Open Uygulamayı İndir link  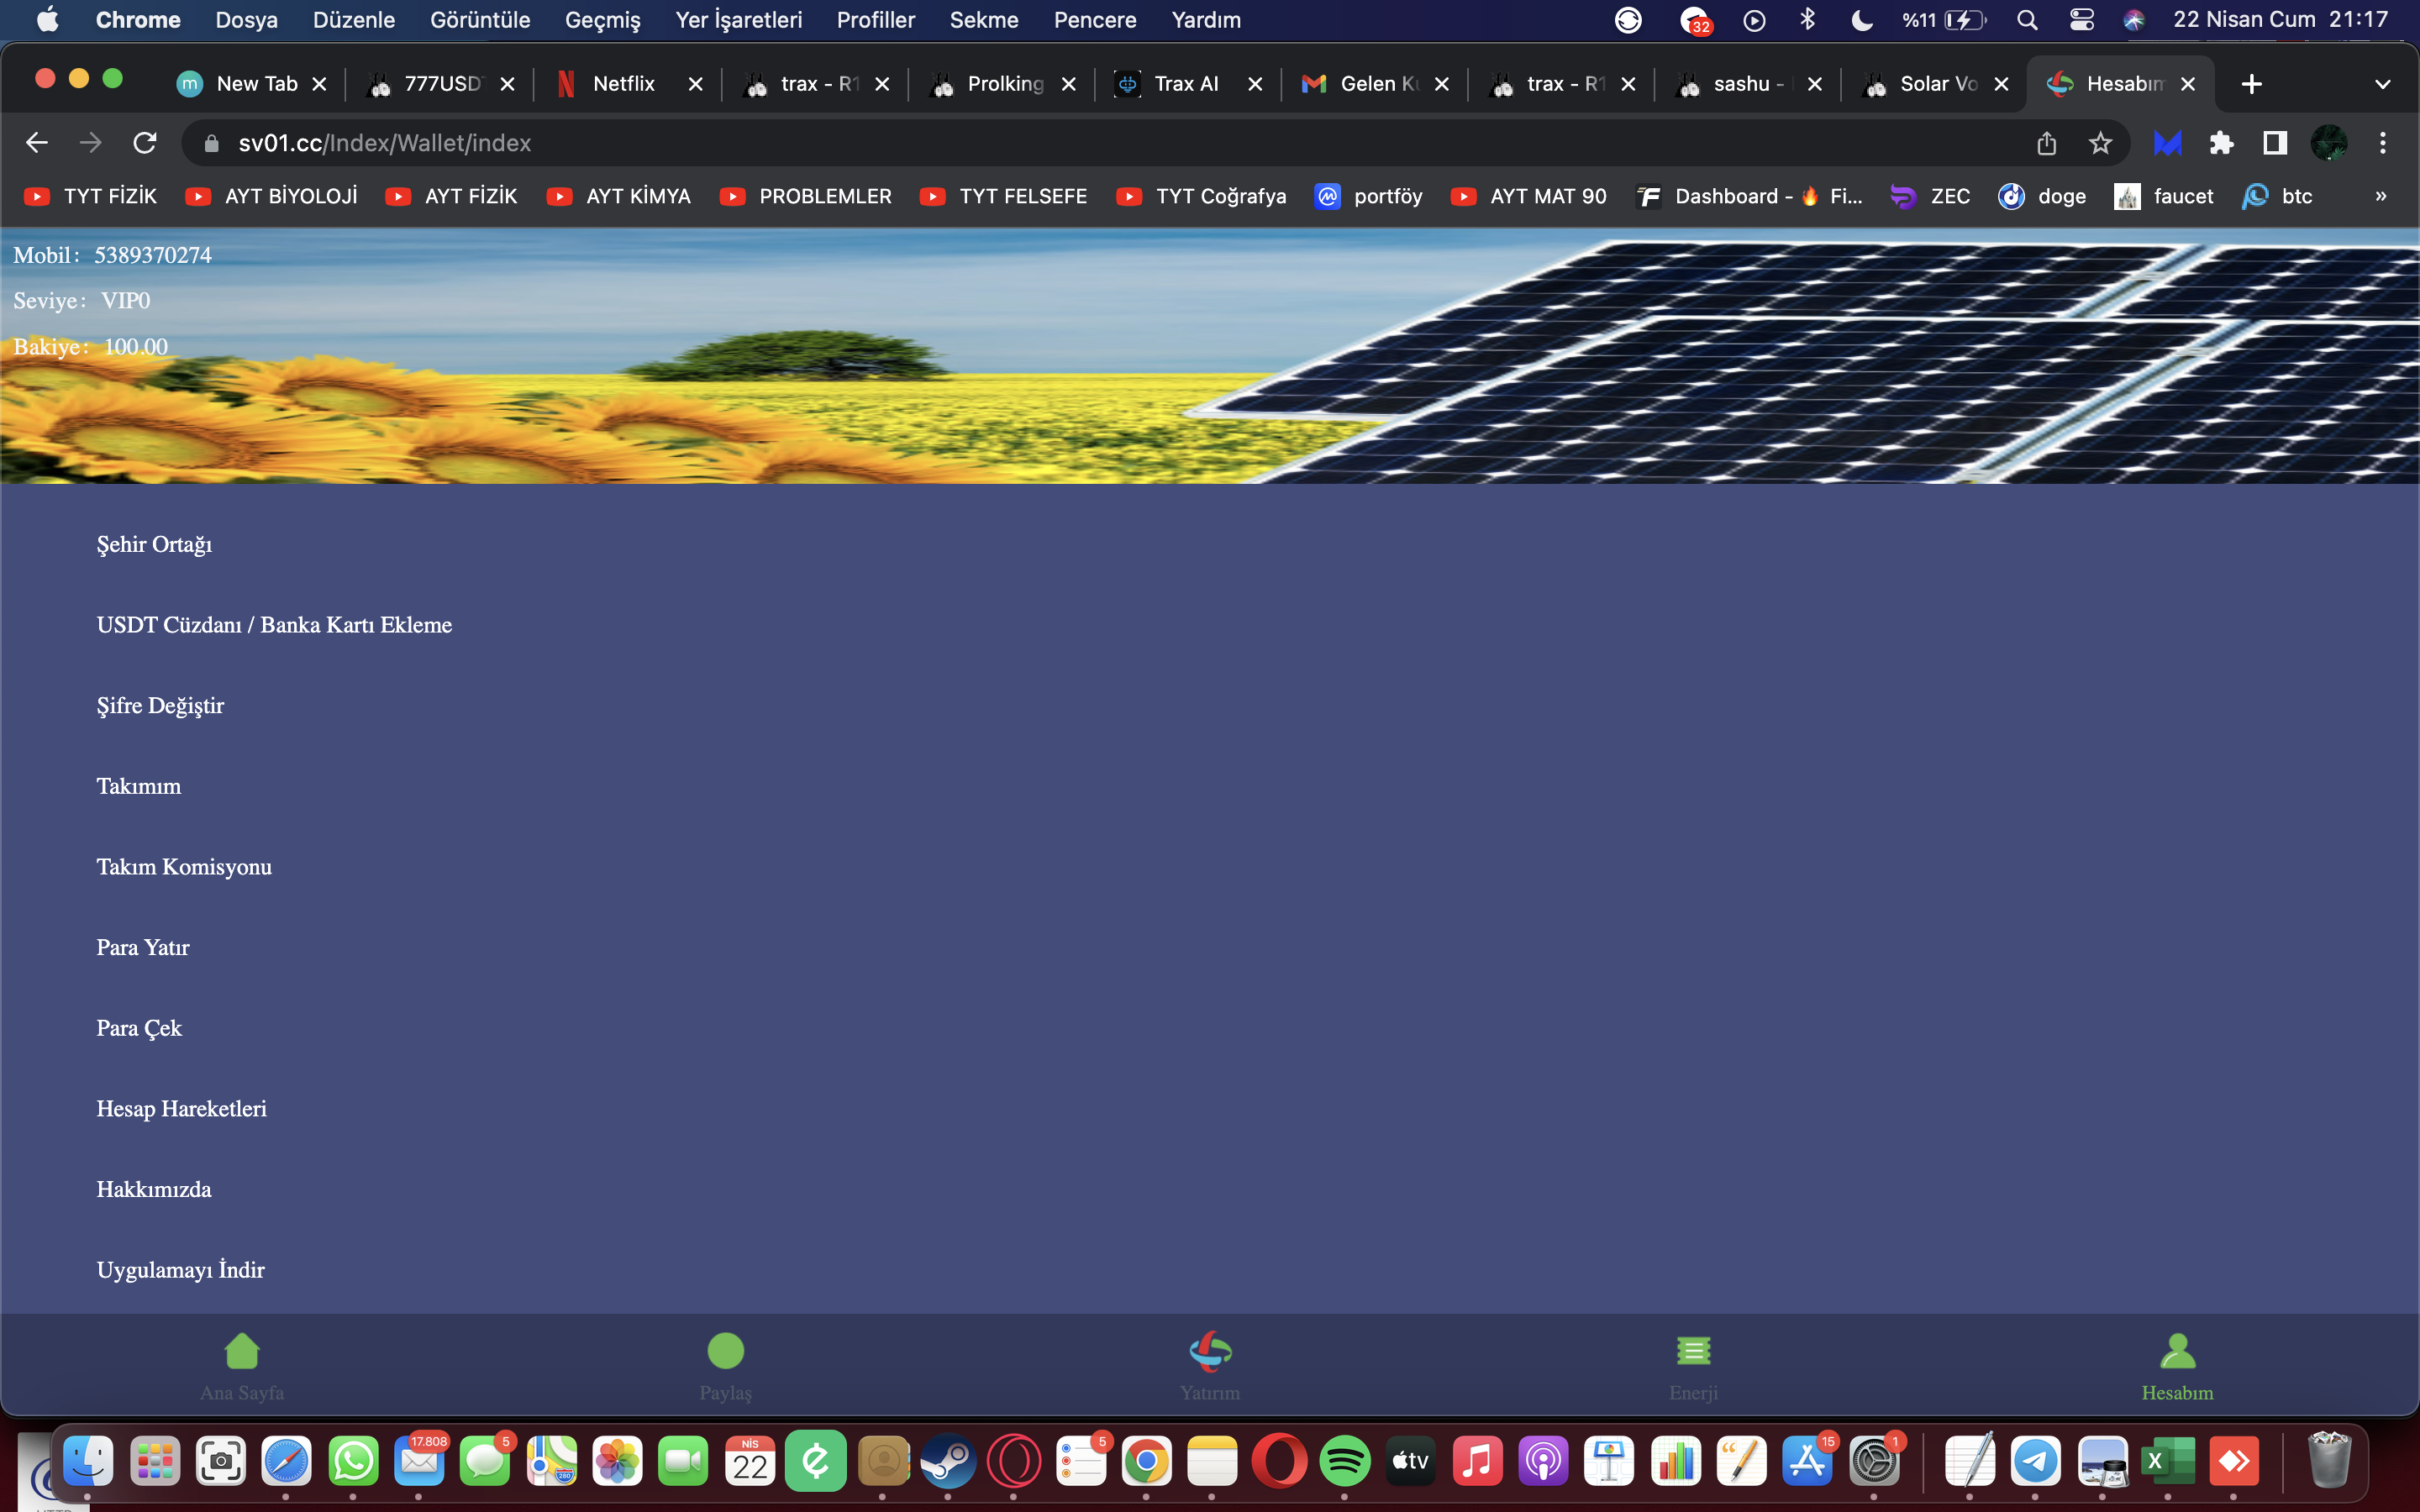[x=181, y=1270]
